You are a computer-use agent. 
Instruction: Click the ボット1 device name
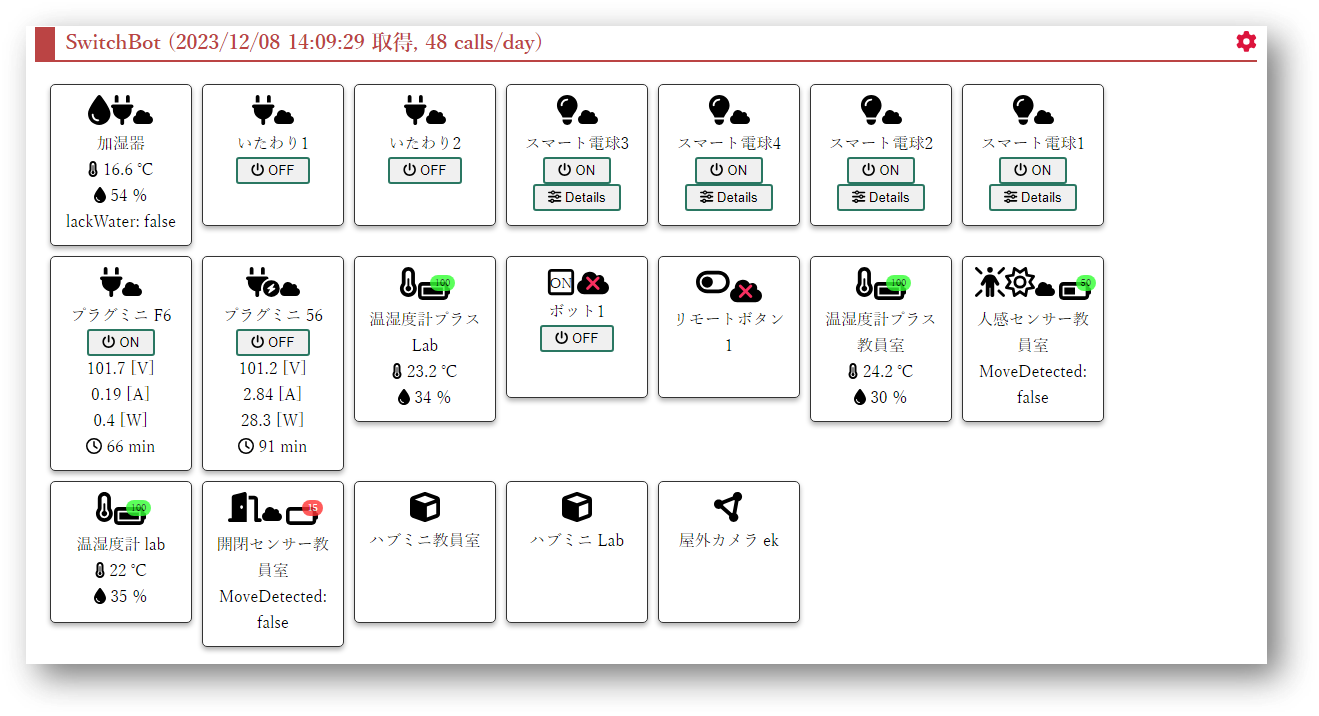(x=577, y=311)
